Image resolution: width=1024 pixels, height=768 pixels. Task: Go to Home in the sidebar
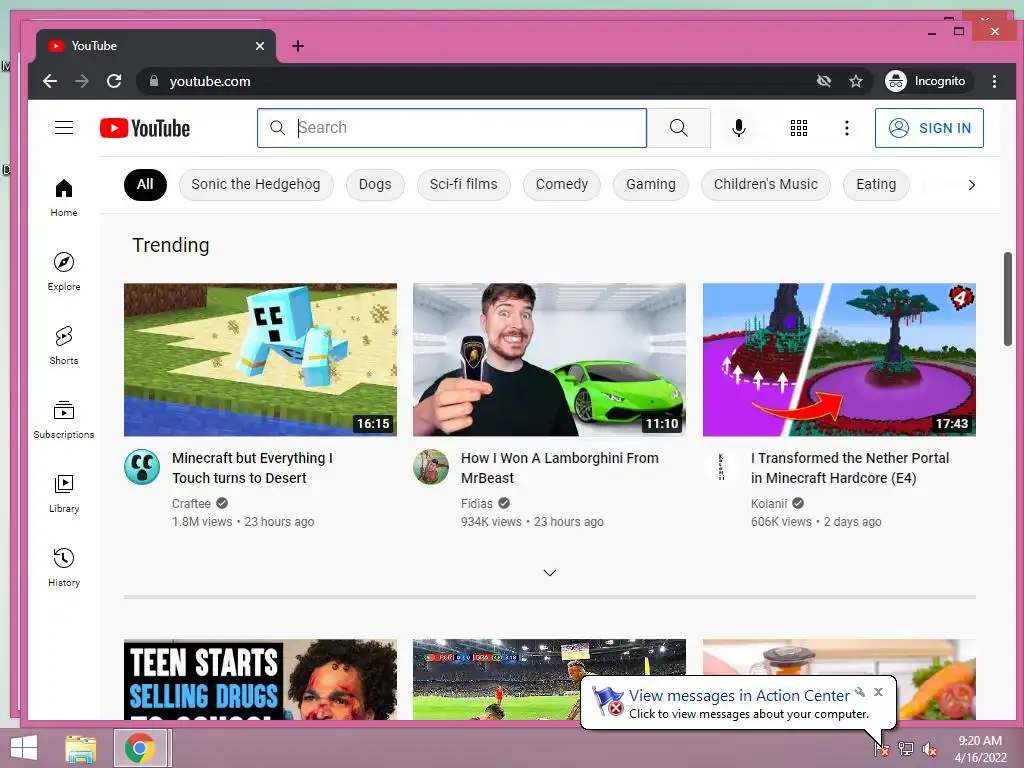tap(64, 198)
